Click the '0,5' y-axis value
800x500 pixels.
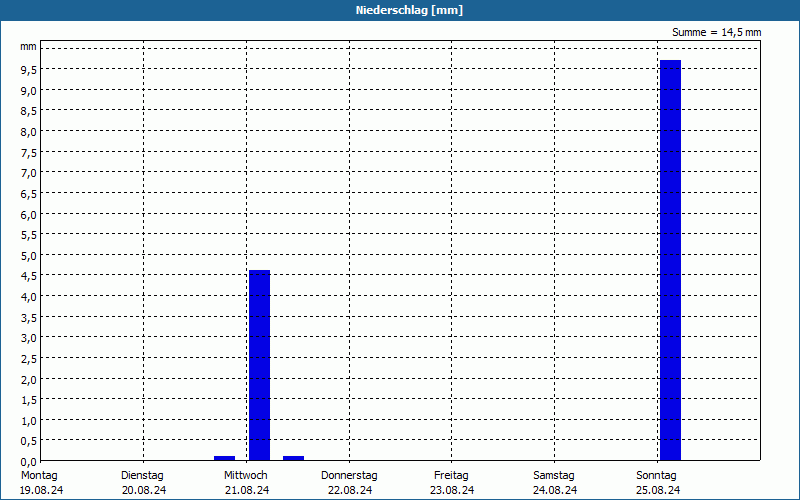coord(29,441)
